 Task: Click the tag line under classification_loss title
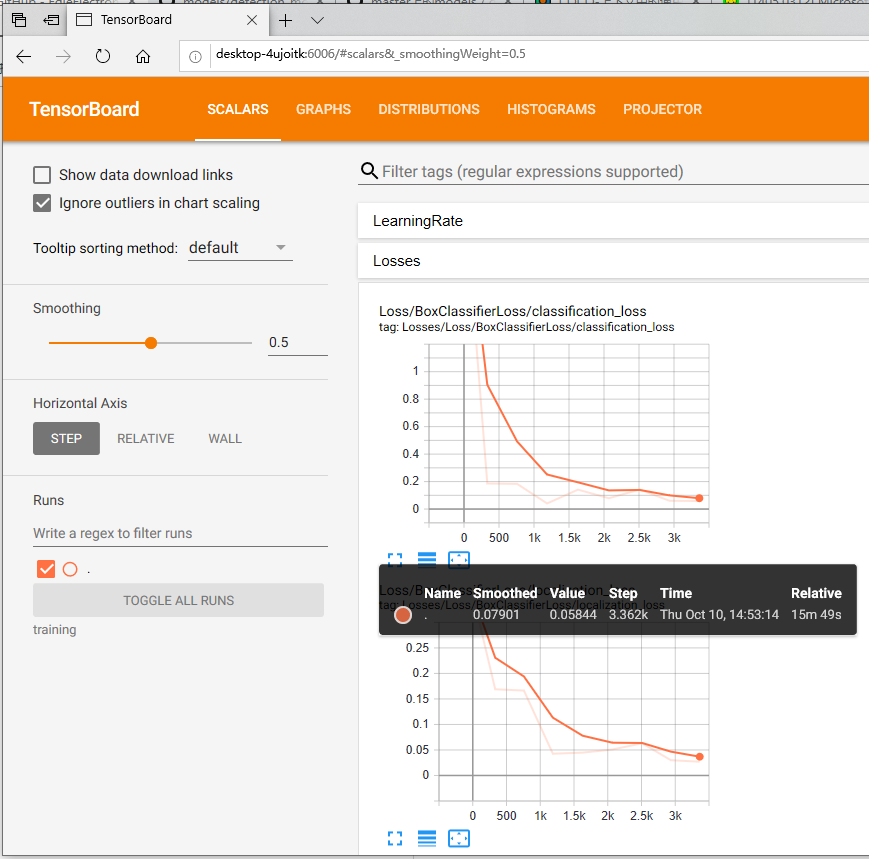[526, 327]
